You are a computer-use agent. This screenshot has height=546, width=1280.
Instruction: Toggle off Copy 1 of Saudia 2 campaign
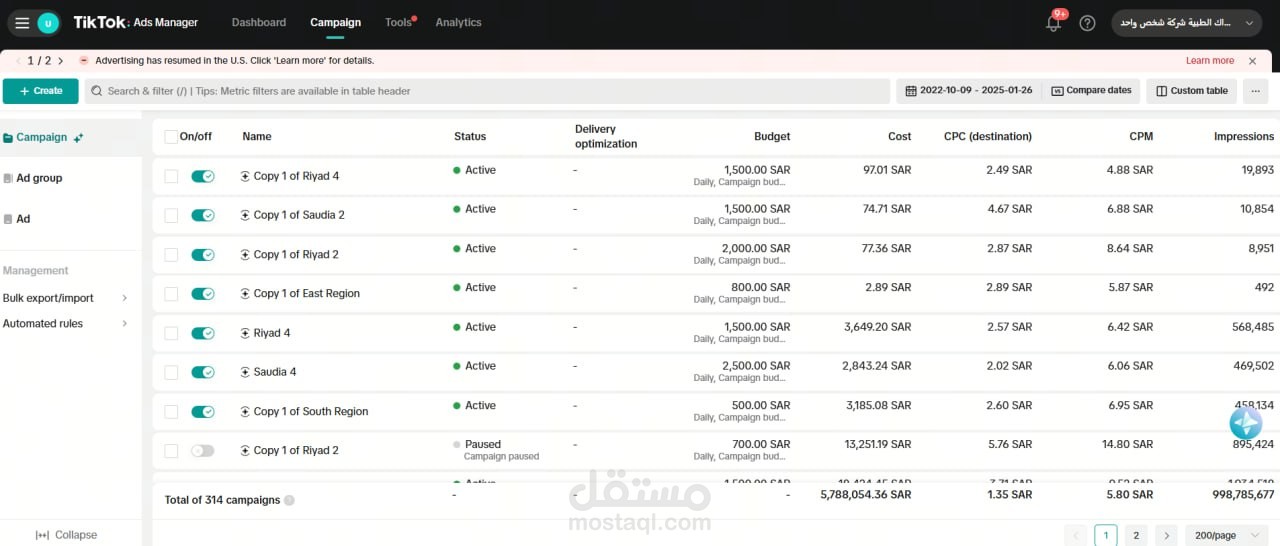[203, 215]
